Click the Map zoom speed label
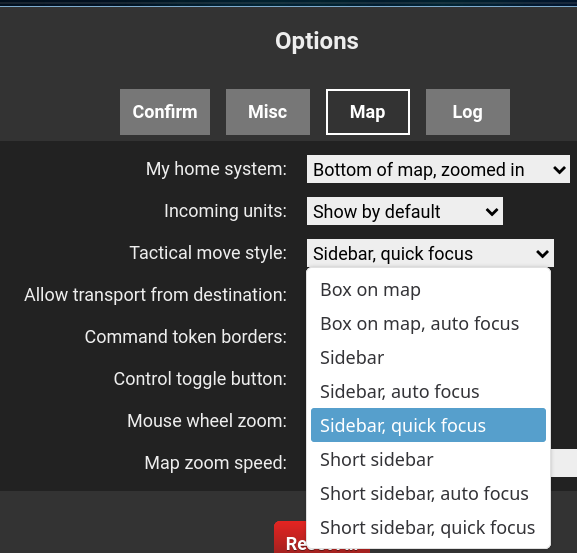Viewport: 577px width, 553px height. point(216,463)
